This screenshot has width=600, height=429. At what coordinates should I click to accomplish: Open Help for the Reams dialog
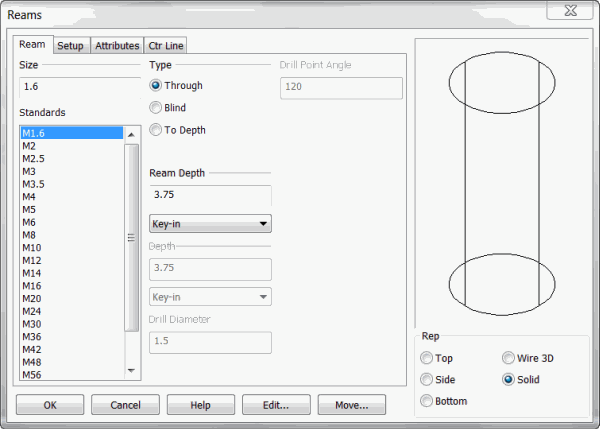click(201, 405)
